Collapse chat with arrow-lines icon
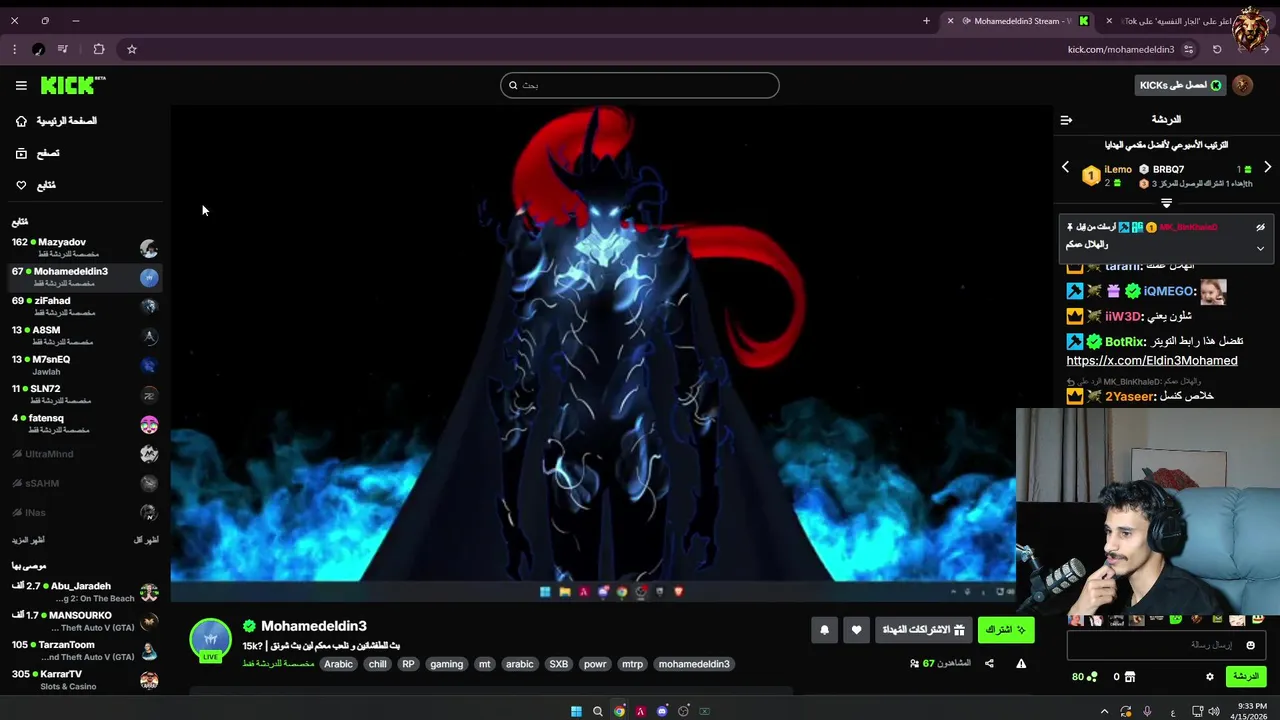Viewport: 1280px width, 720px height. pyautogui.click(x=1066, y=120)
